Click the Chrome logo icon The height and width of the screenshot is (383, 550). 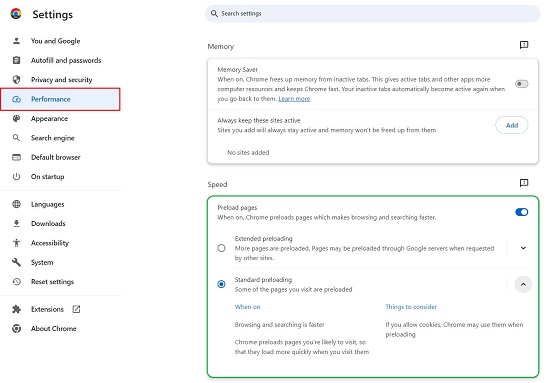pos(16,14)
